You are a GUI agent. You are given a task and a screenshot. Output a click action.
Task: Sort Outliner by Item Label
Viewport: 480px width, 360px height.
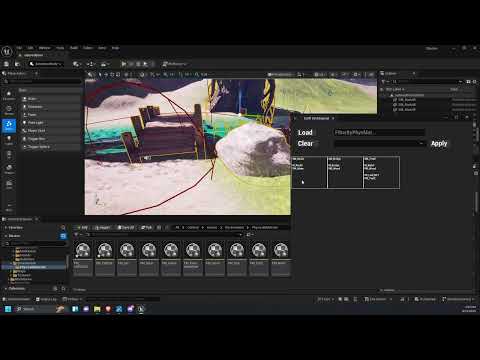[395, 89]
